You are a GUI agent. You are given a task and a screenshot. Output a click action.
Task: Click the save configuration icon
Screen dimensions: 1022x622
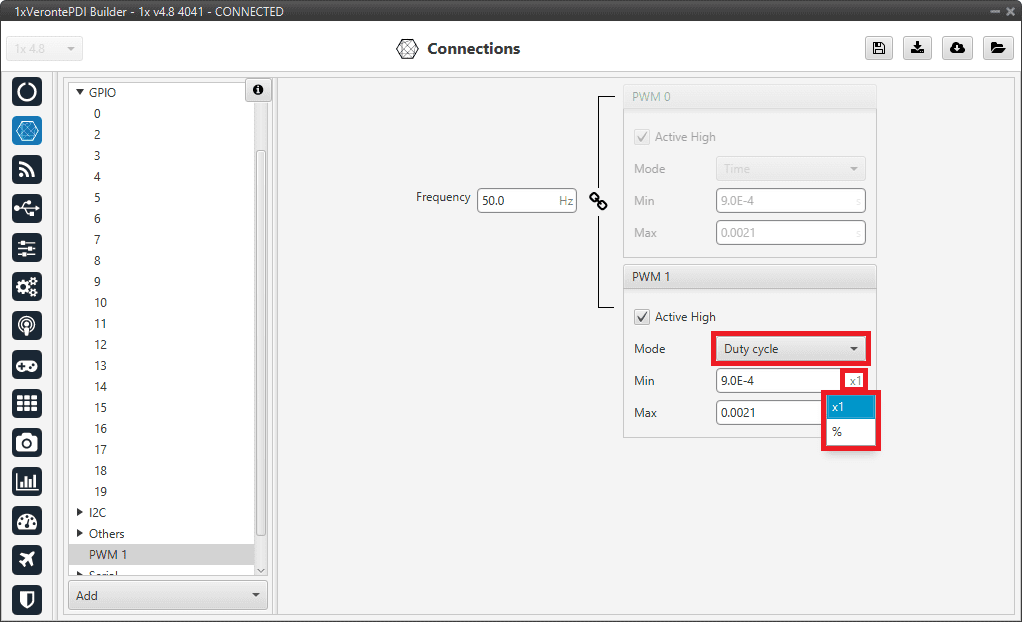pos(878,49)
